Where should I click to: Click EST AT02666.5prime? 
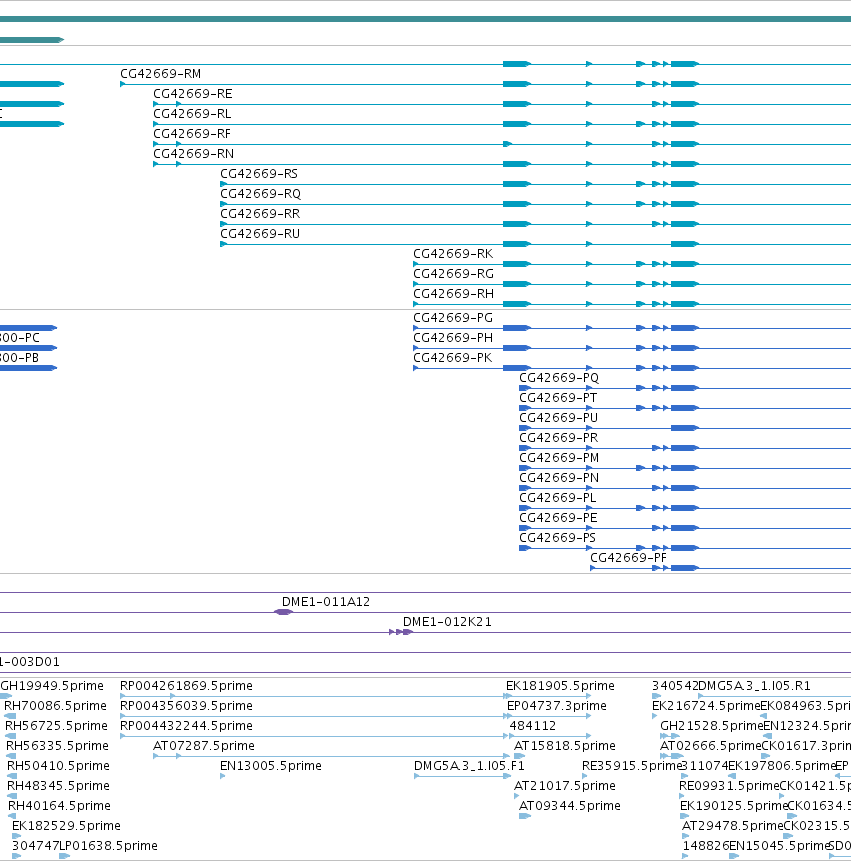(x=710, y=746)
